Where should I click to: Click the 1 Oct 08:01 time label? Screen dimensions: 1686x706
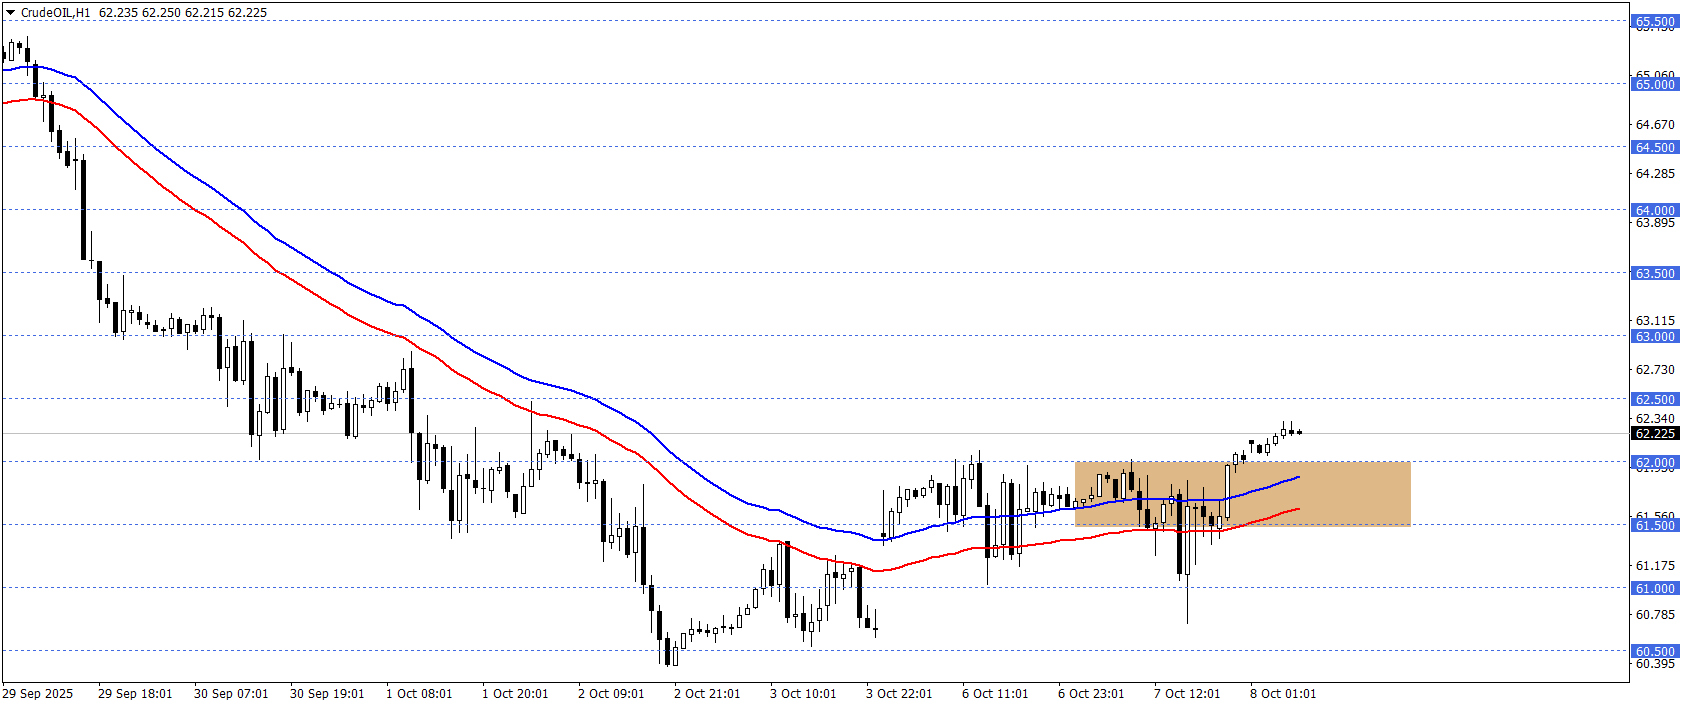(419, 694)
